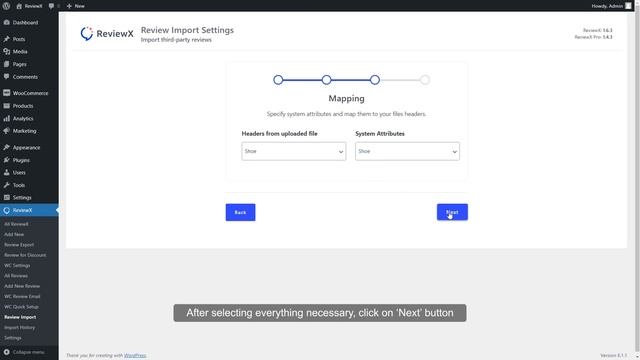Open the WC Quick Setup submenu

(x=21, y=307)
